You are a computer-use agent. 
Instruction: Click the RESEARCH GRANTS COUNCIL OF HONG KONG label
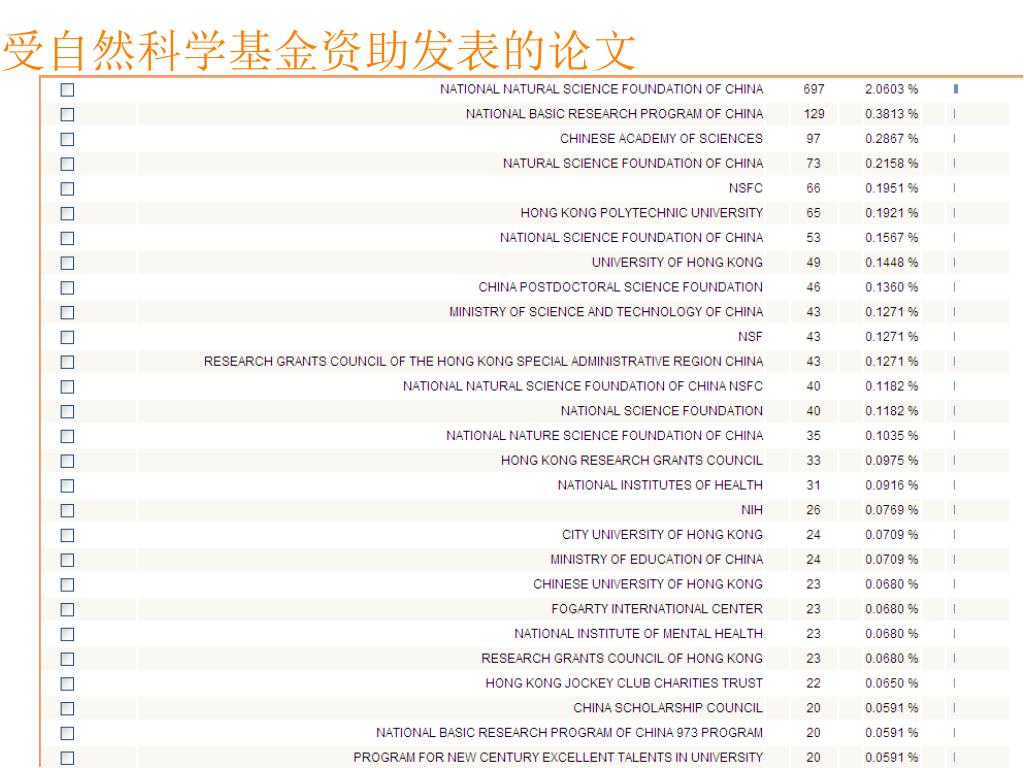pyautogui.click(x=622, y=658)
